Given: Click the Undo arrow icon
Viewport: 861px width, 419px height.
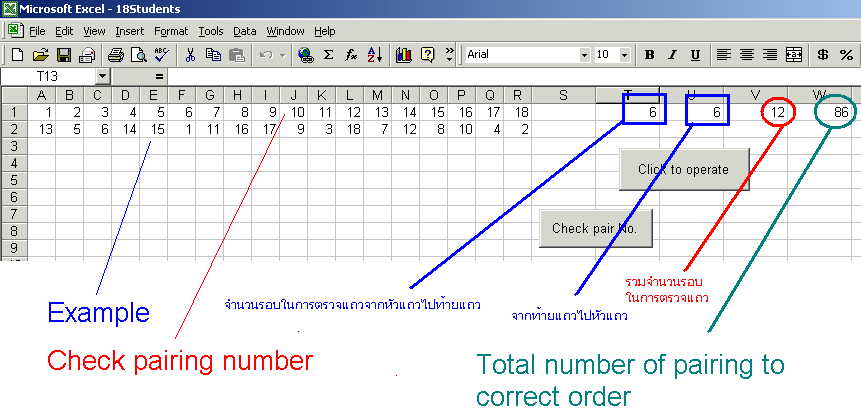Looking at the screenshot, I should point(266,55).
